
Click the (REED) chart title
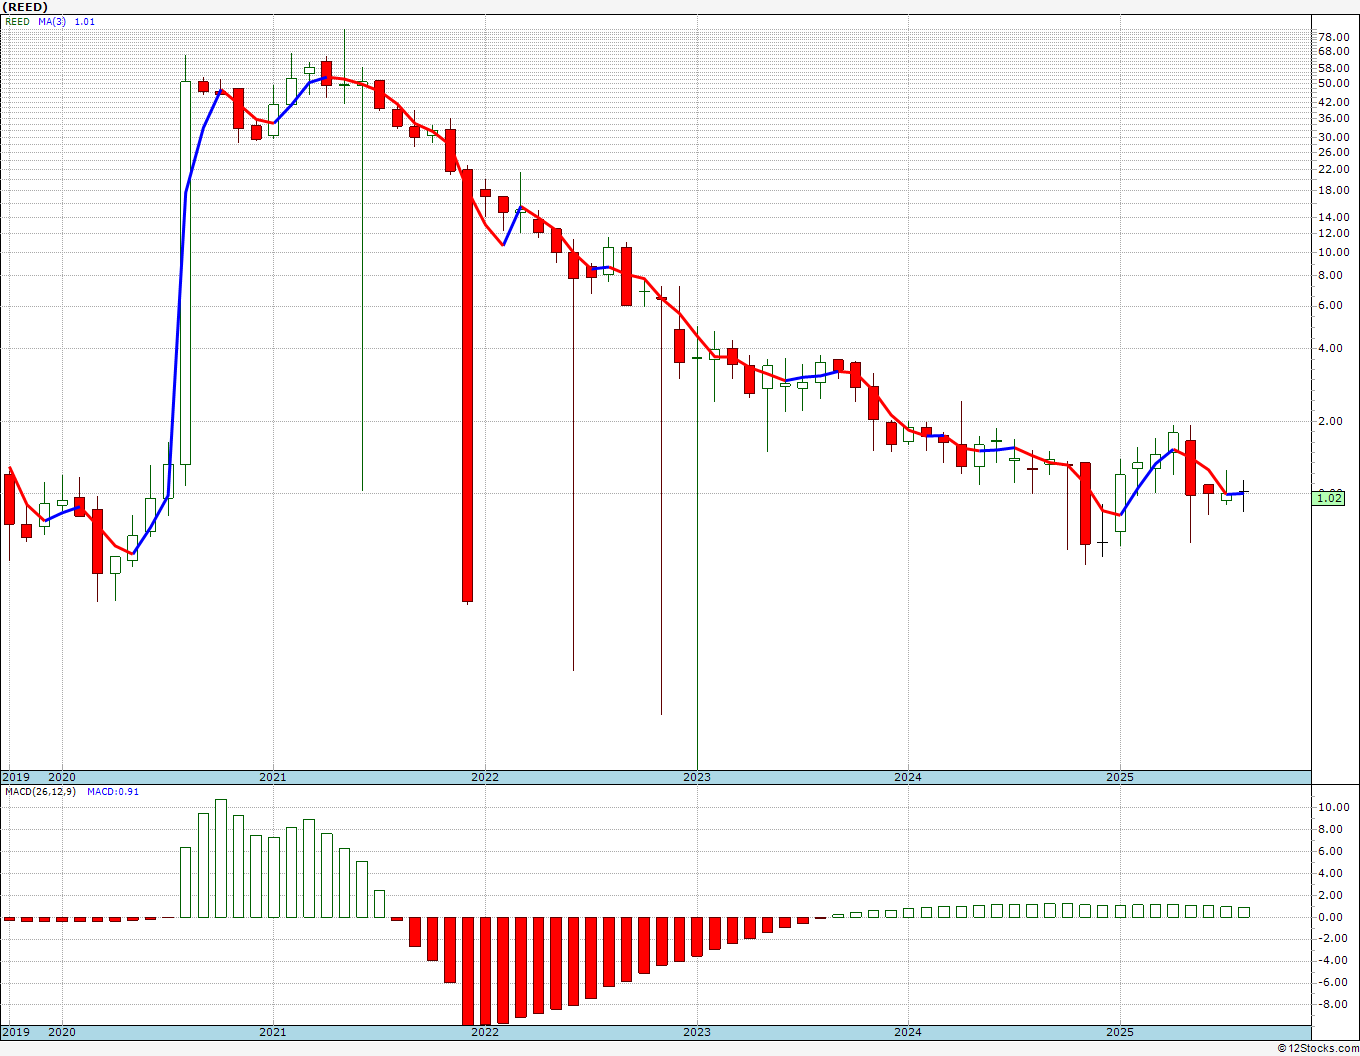pos(26,7)
